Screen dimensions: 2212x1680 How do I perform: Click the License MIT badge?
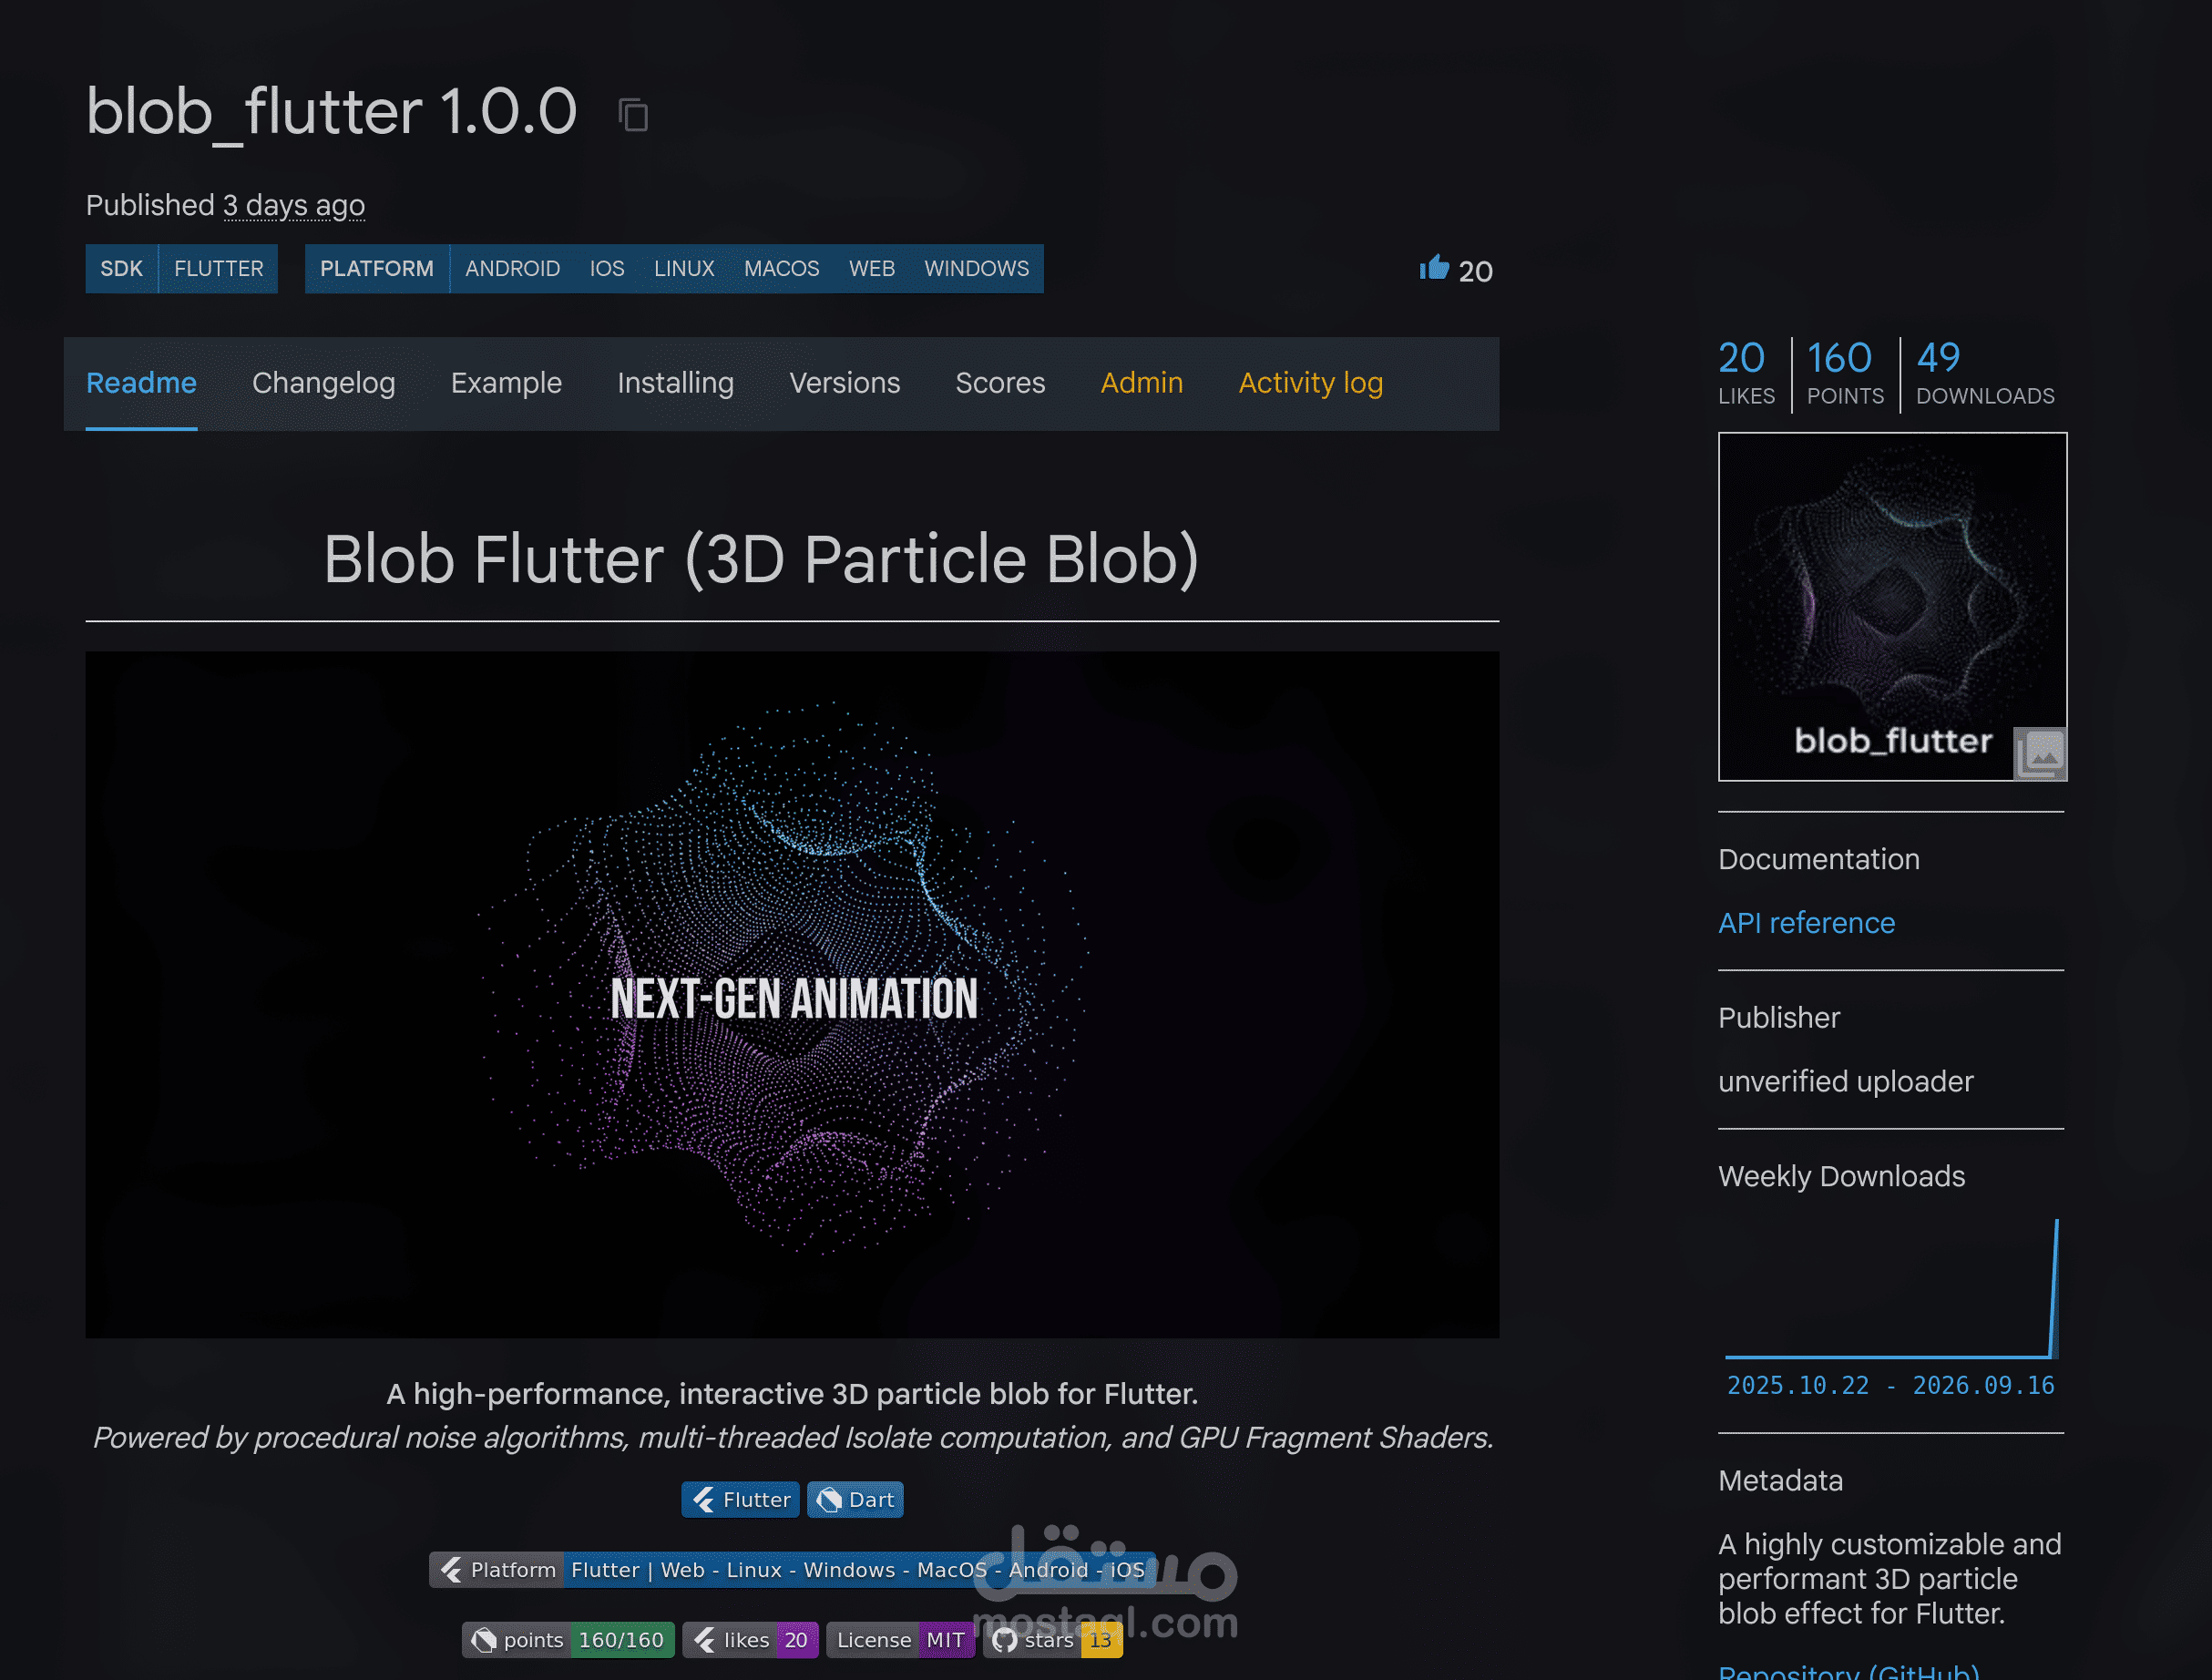(900, 1640)
